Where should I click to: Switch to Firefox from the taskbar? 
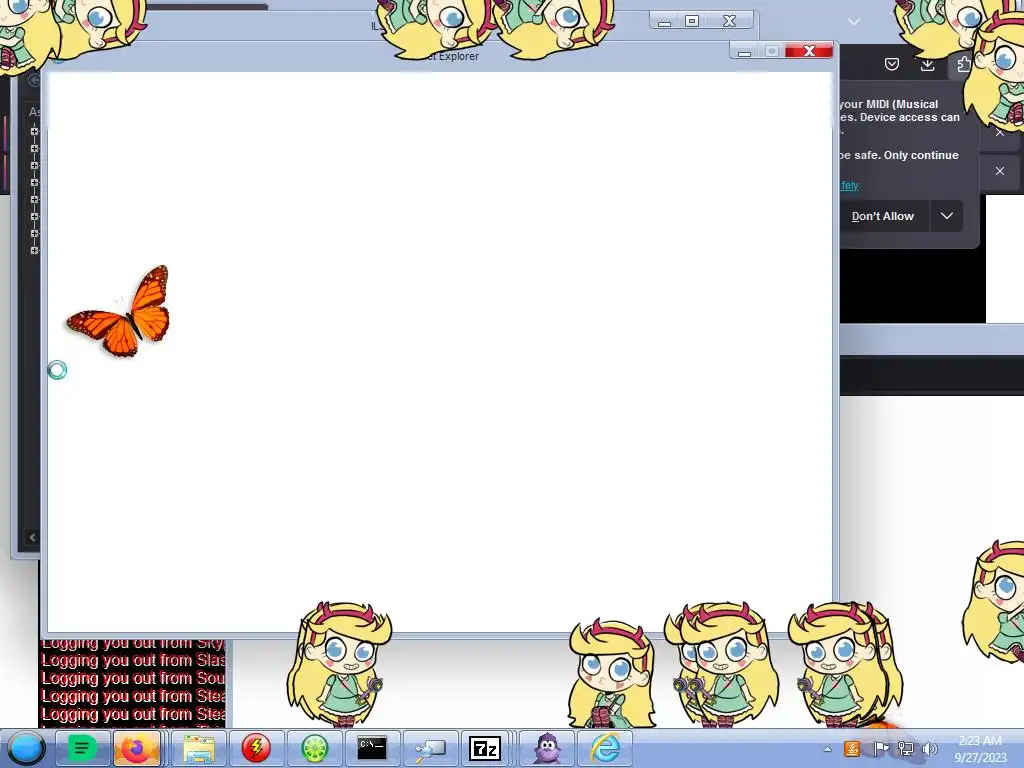pyautogui.click(x=136, y=748)
